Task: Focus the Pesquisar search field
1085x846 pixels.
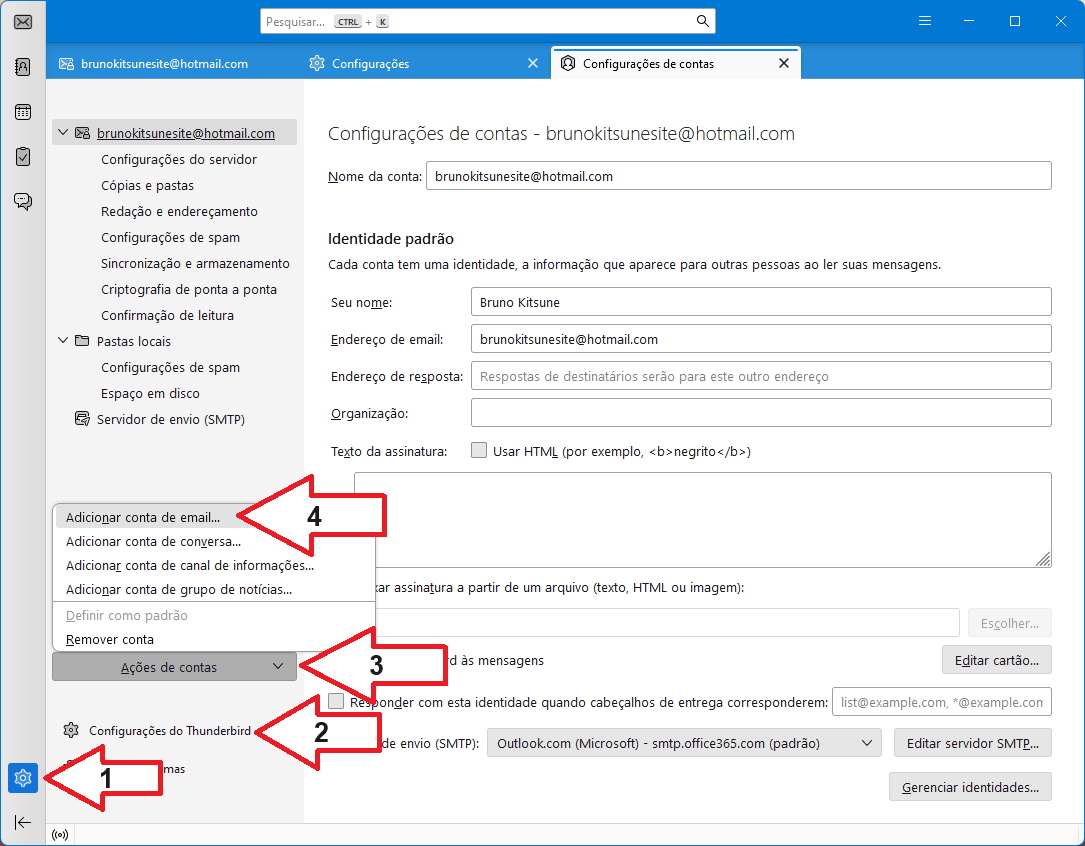Action: [488, 21]
